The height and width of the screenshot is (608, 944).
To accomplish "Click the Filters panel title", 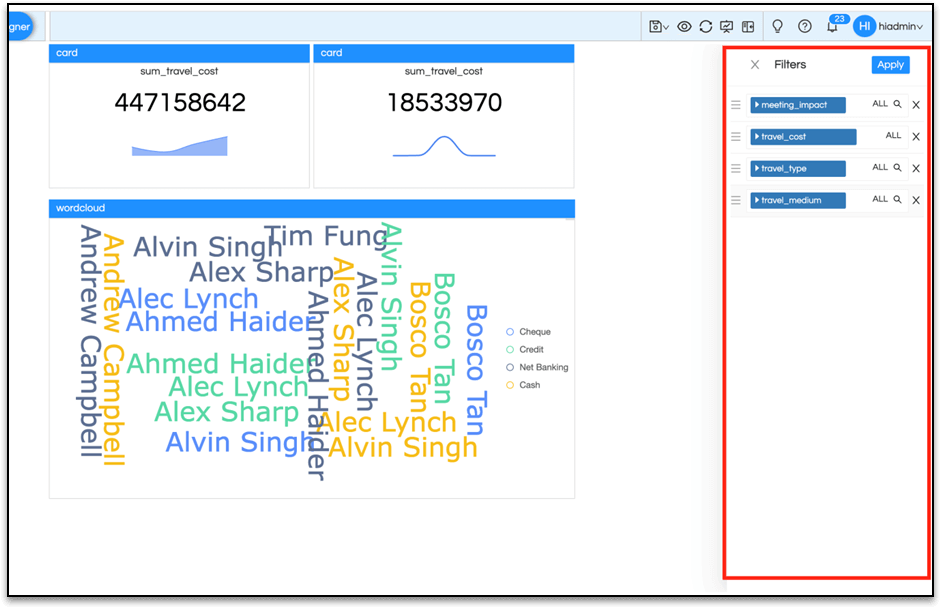I will (790, 64).
